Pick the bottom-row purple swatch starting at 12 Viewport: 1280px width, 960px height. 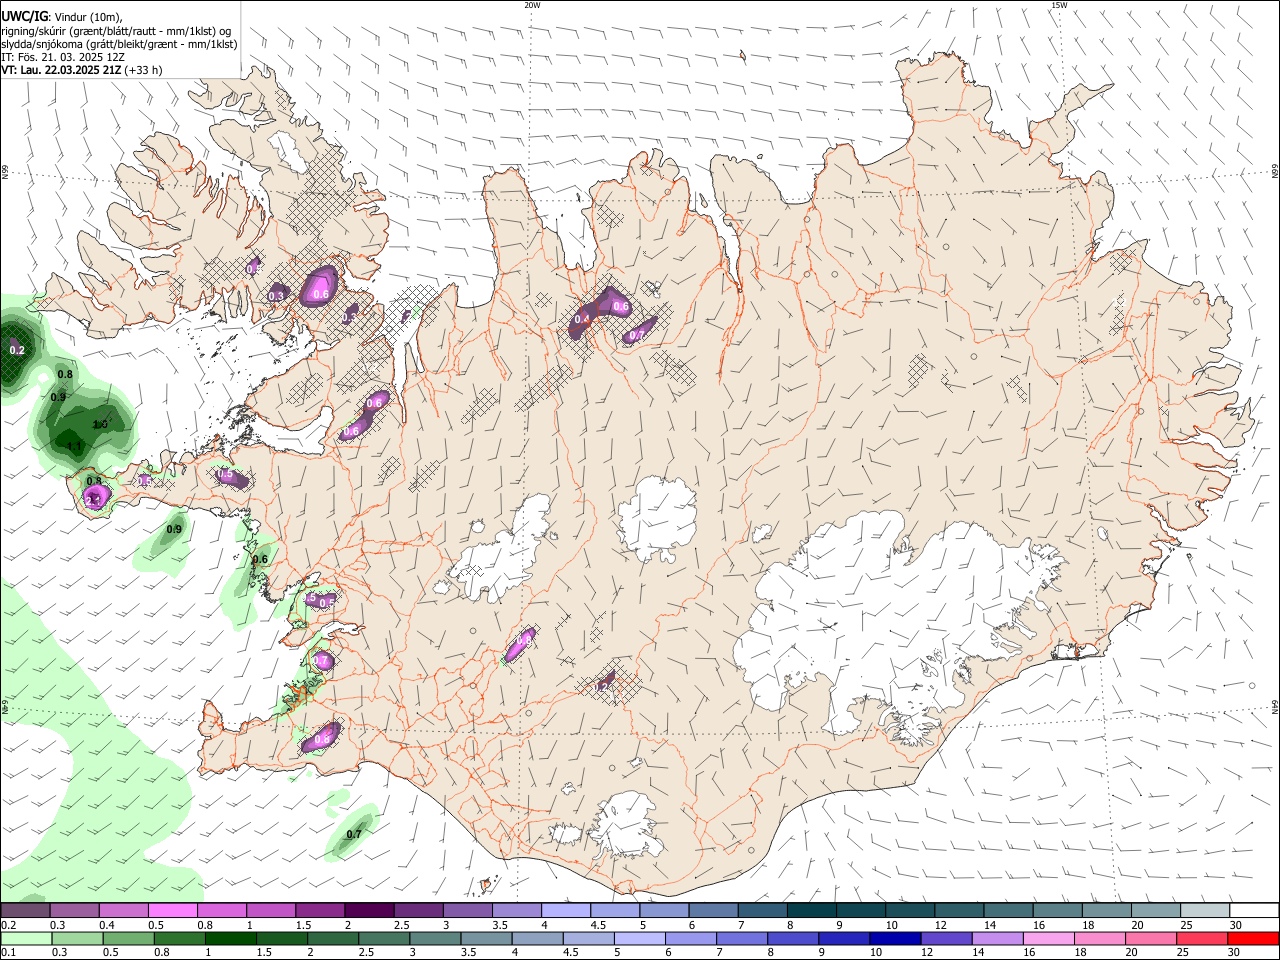pos(947,938)
